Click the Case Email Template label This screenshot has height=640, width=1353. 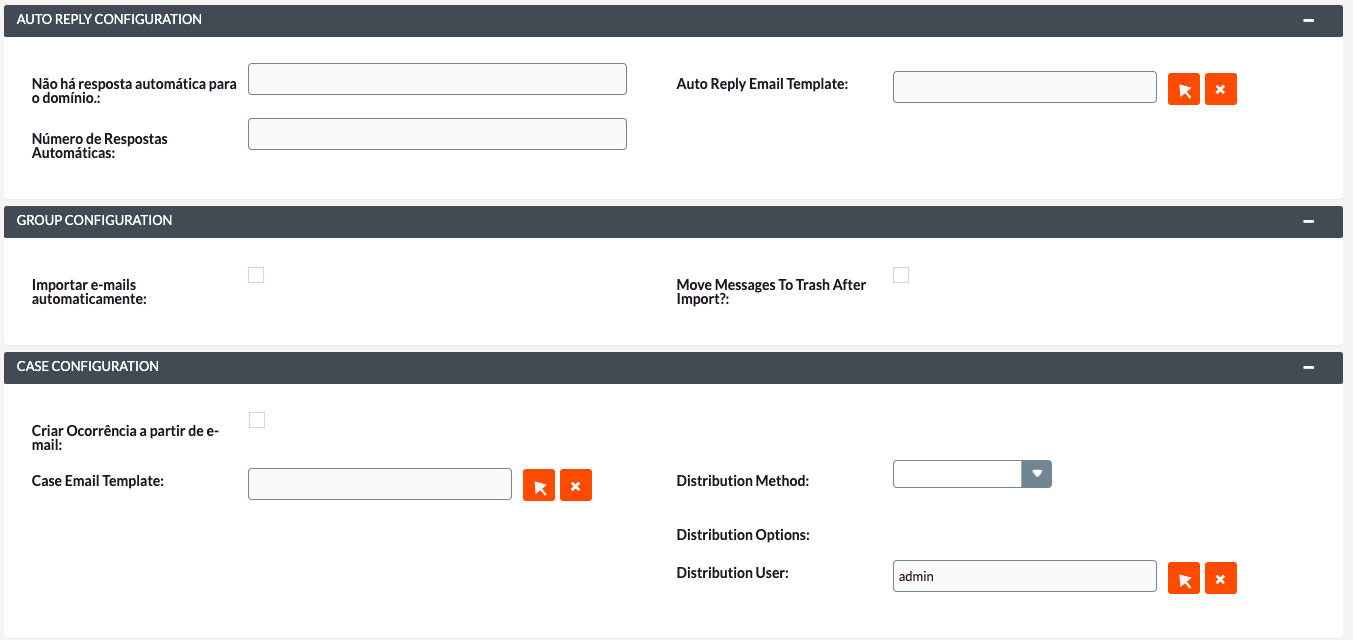click(x=98, y=481)
